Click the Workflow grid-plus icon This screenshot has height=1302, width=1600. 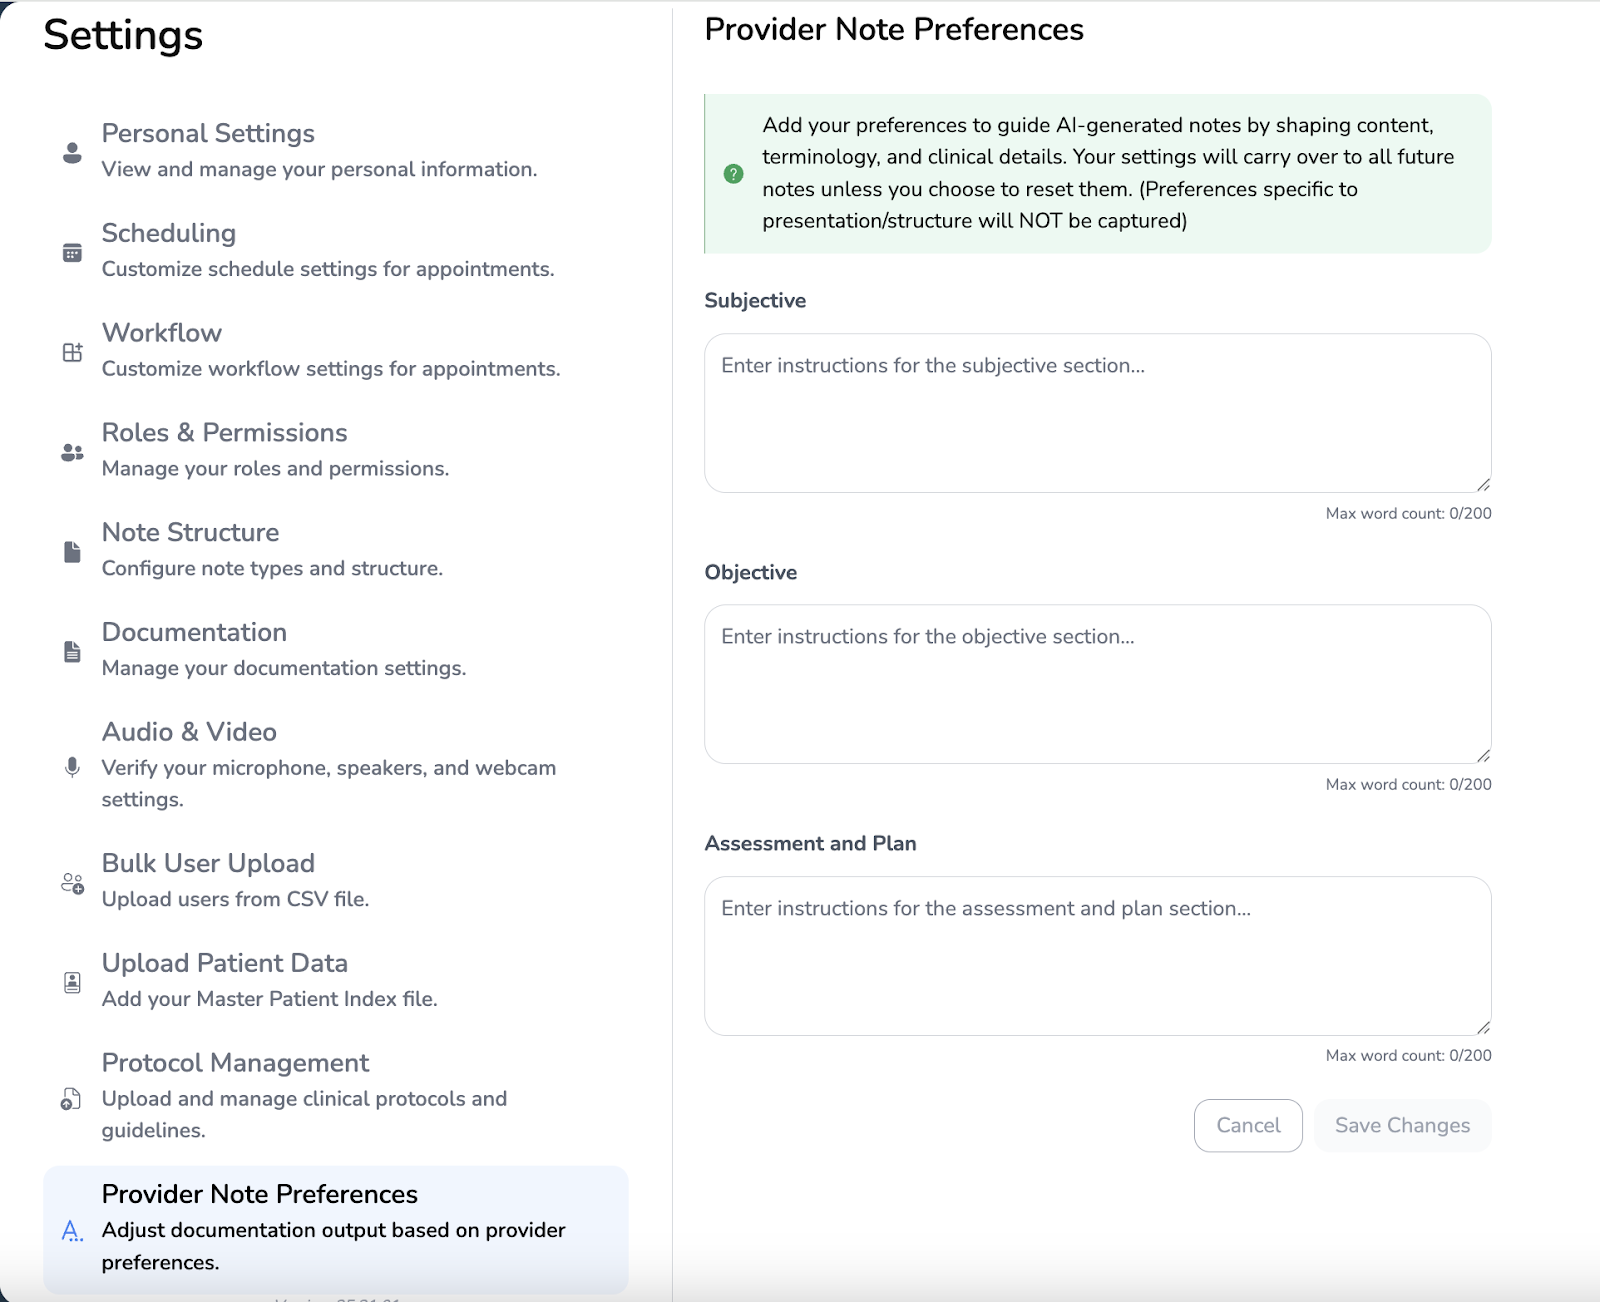(72, 352)
